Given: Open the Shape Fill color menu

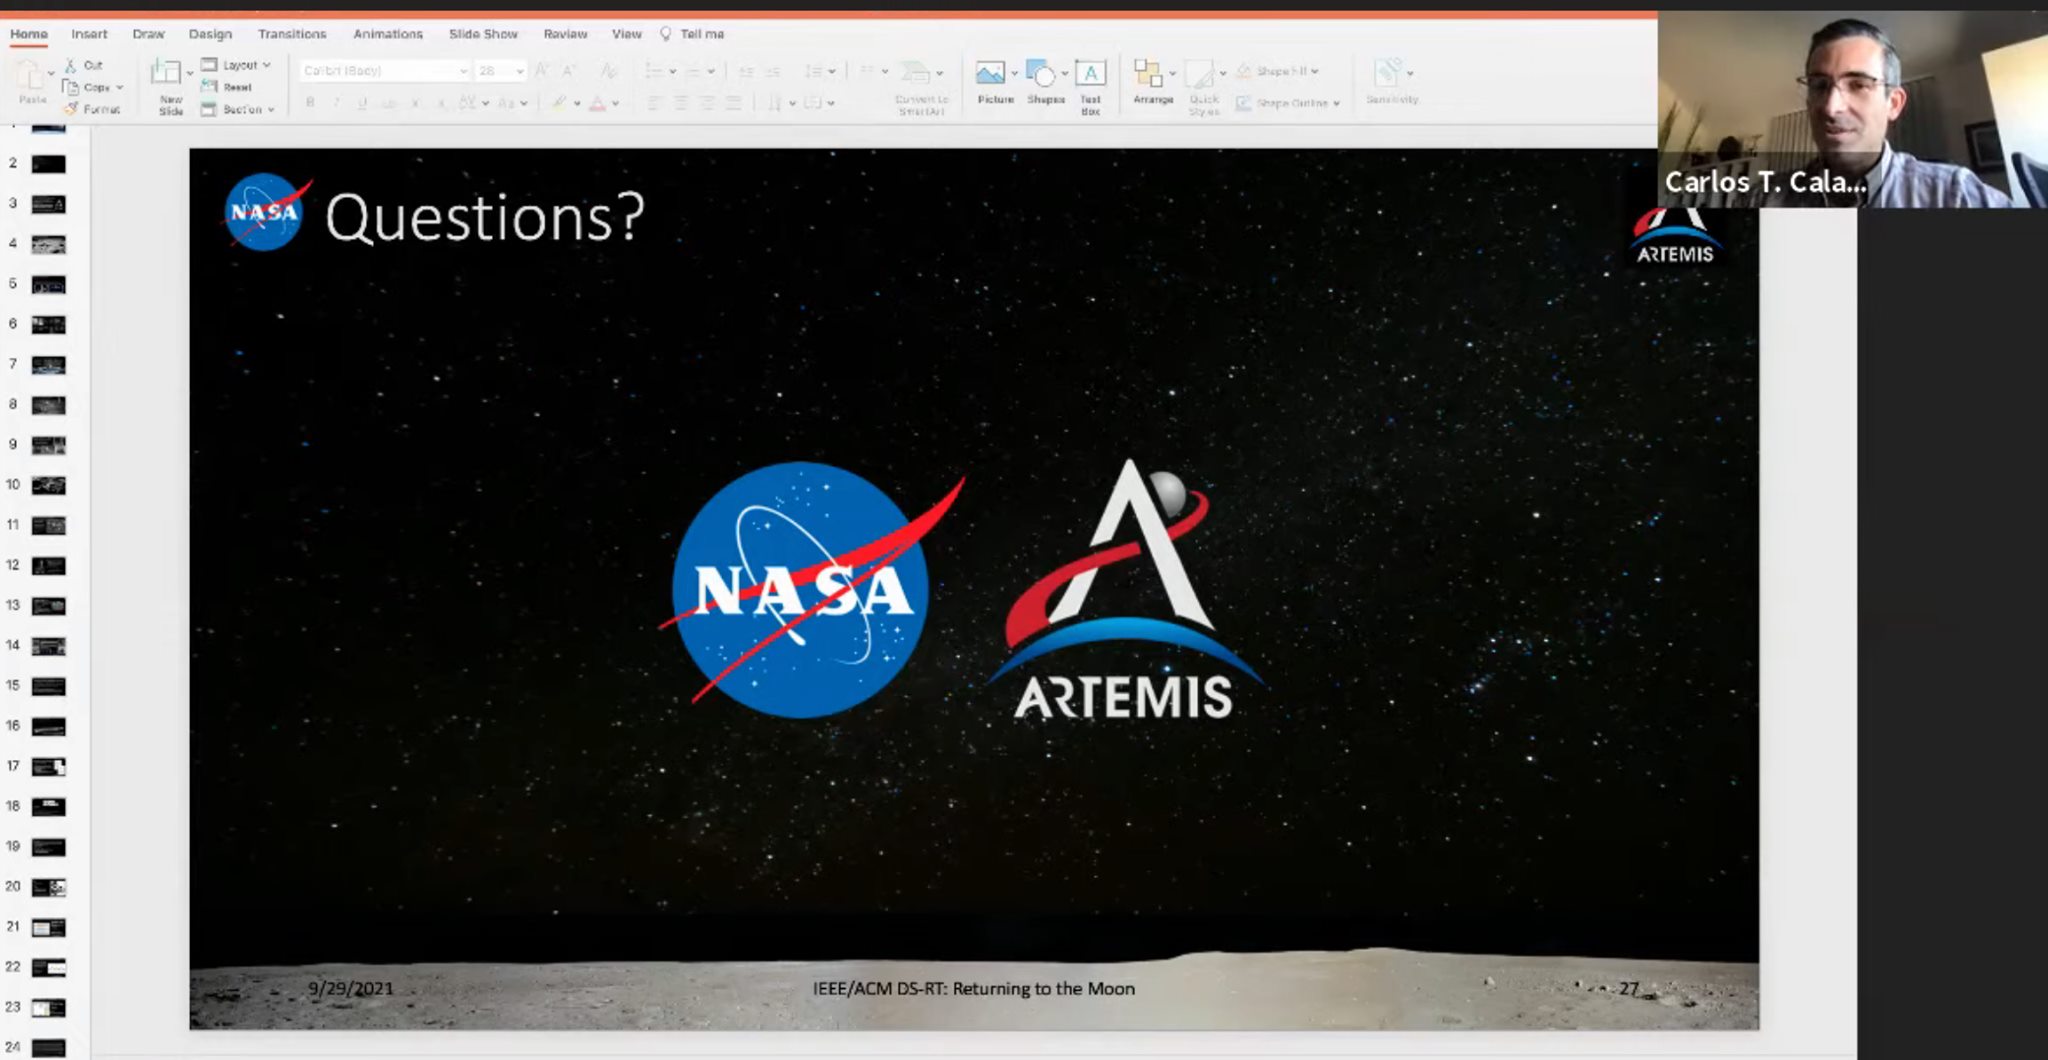Looking at the screenshot, I should 1278,71.
